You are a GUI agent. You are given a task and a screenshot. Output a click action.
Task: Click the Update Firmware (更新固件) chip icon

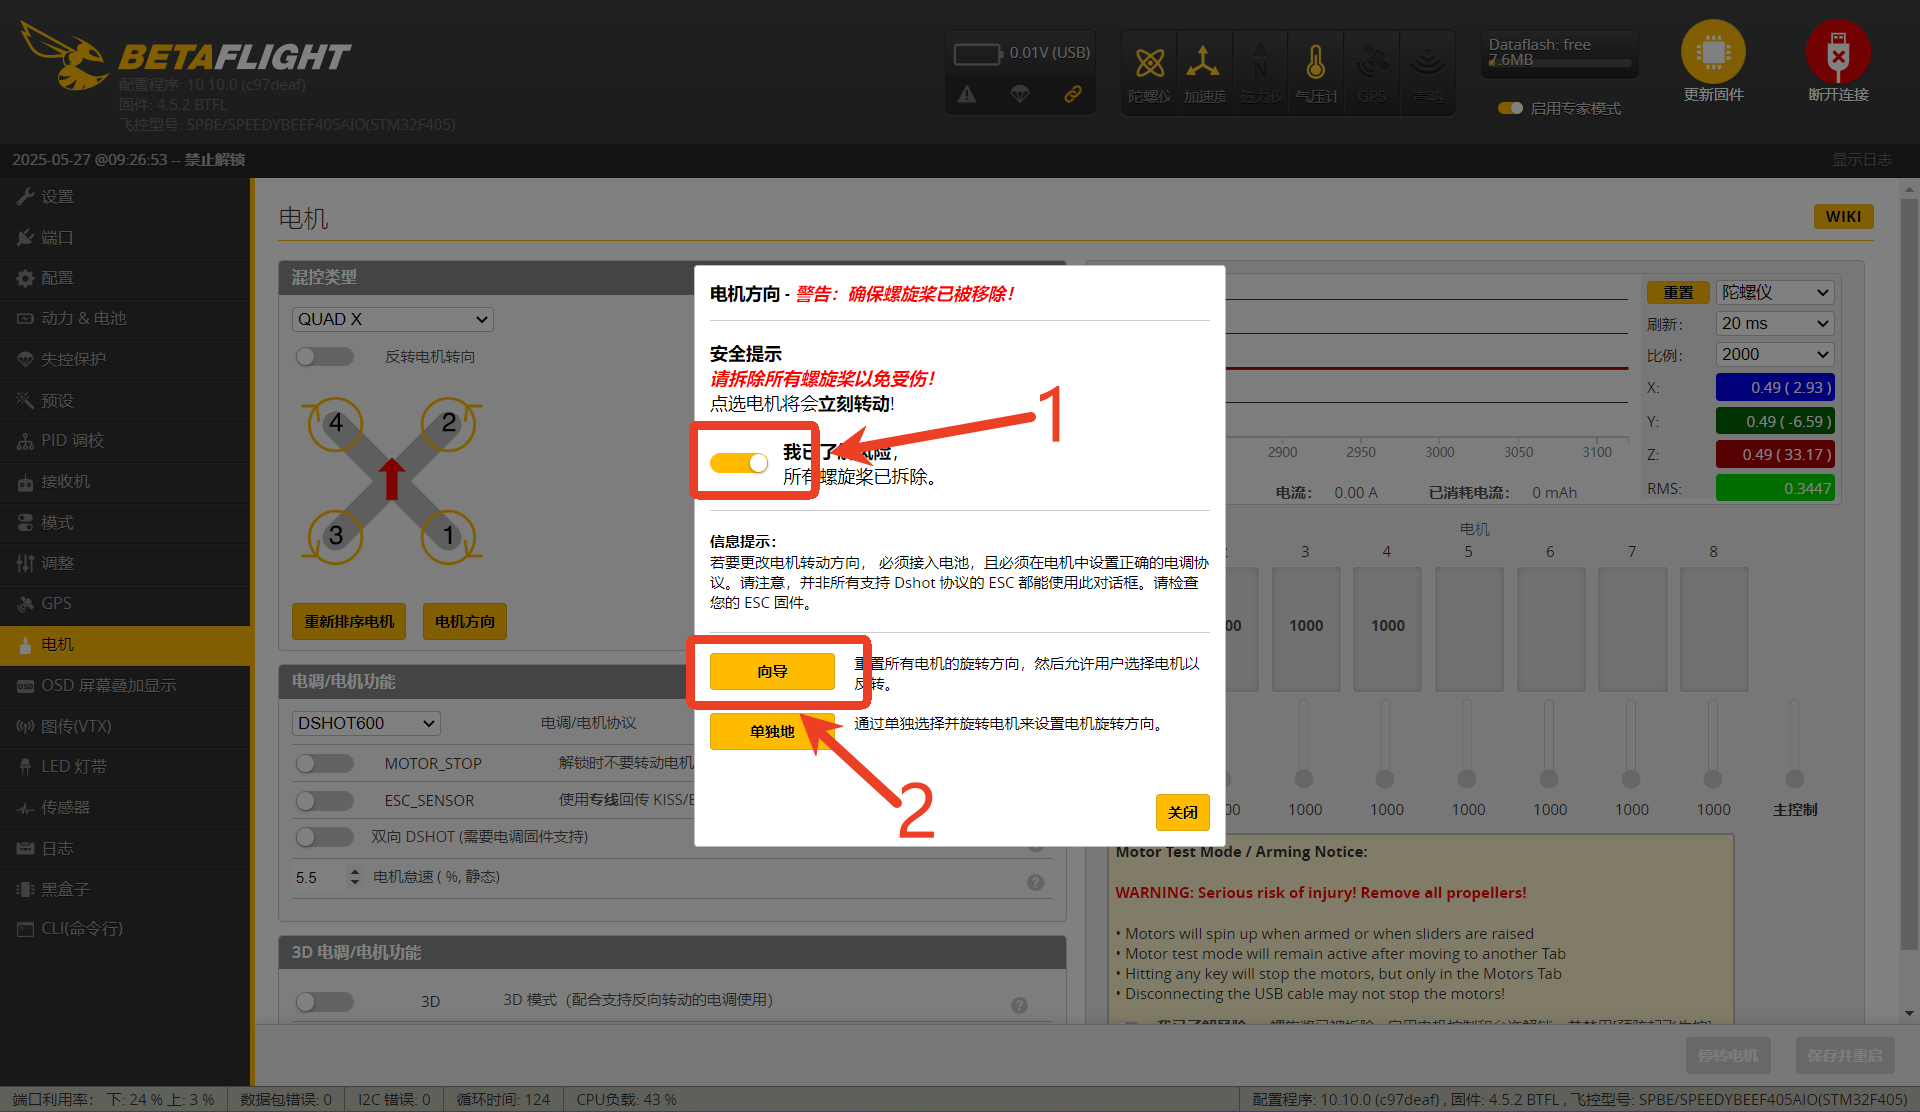pyautogui.click(x=1712, y=52)
